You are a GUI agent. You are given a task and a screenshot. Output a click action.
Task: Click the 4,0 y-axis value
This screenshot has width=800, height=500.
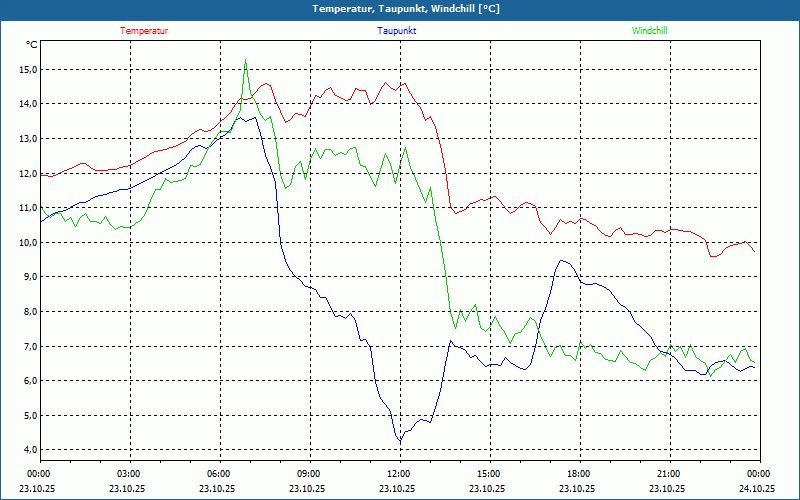click(x=29, y=450)
